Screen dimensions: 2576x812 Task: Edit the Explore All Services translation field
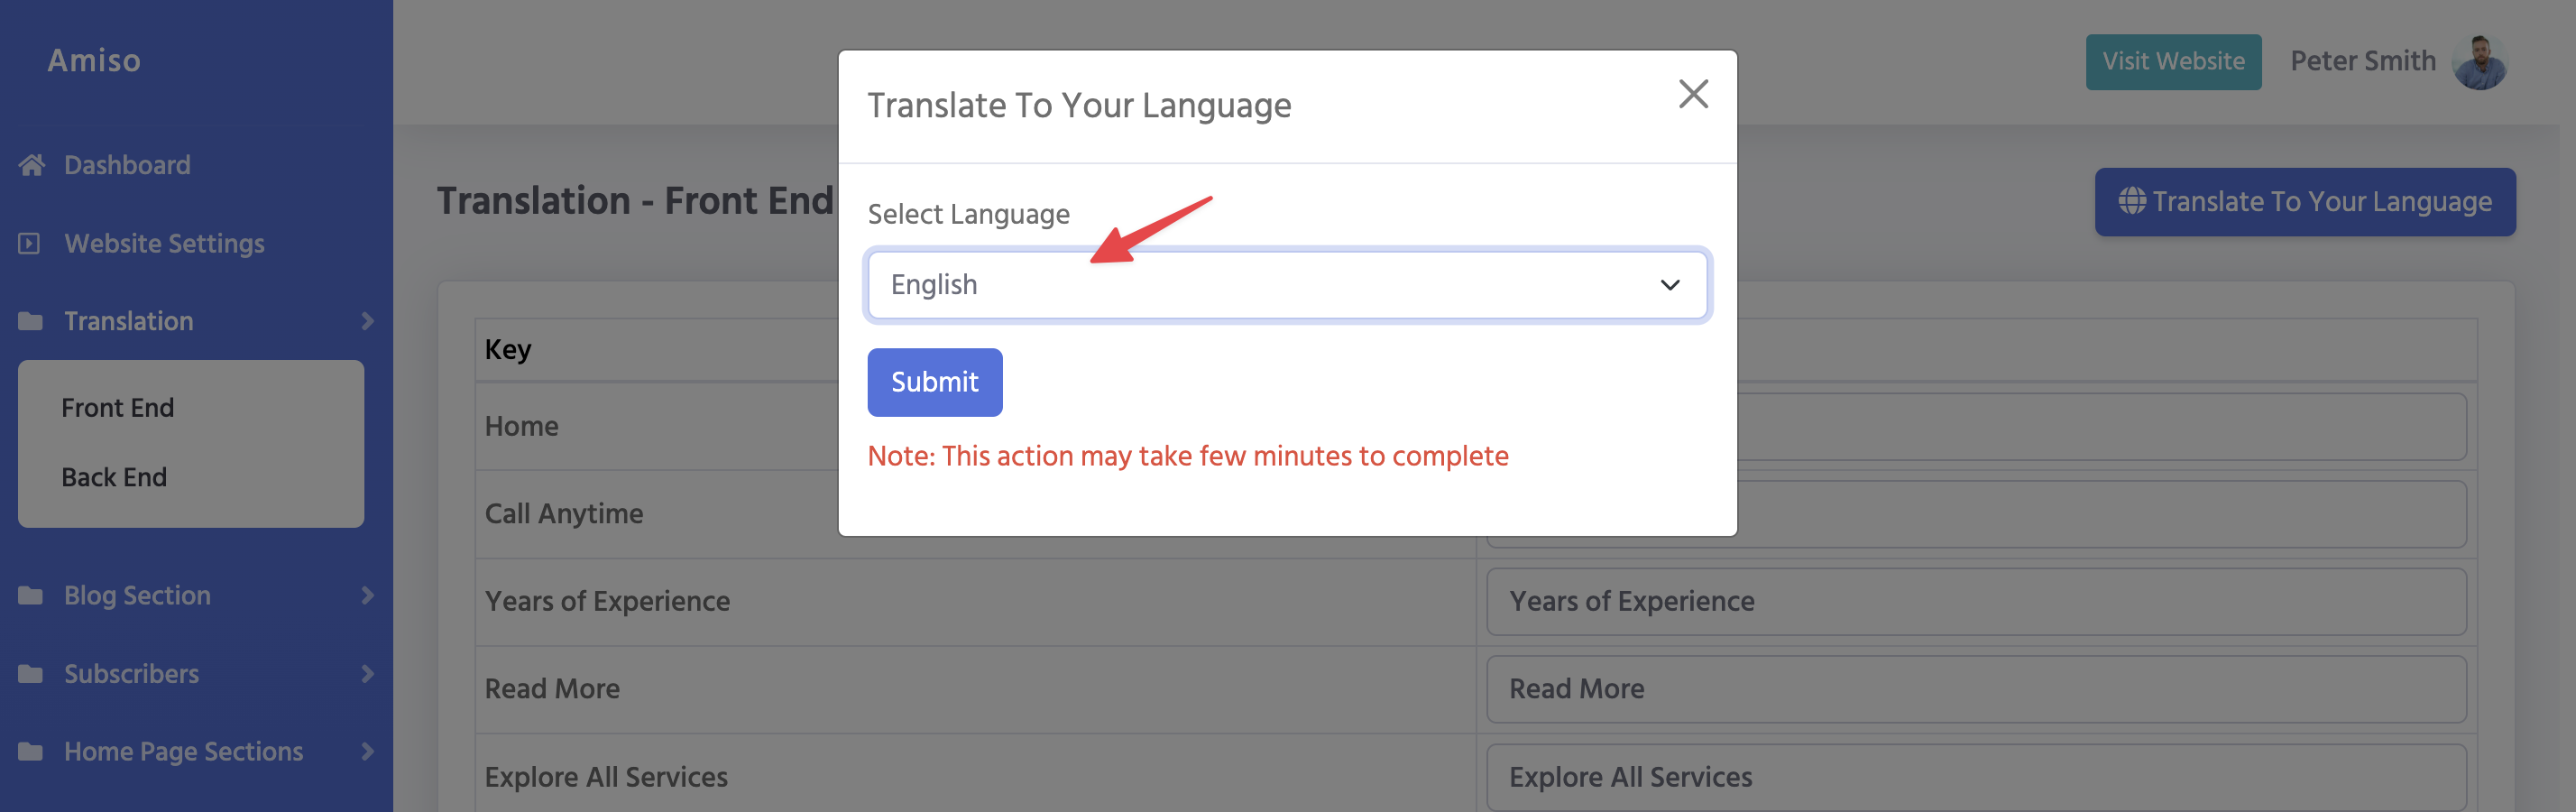click(x=1976, y=777)
